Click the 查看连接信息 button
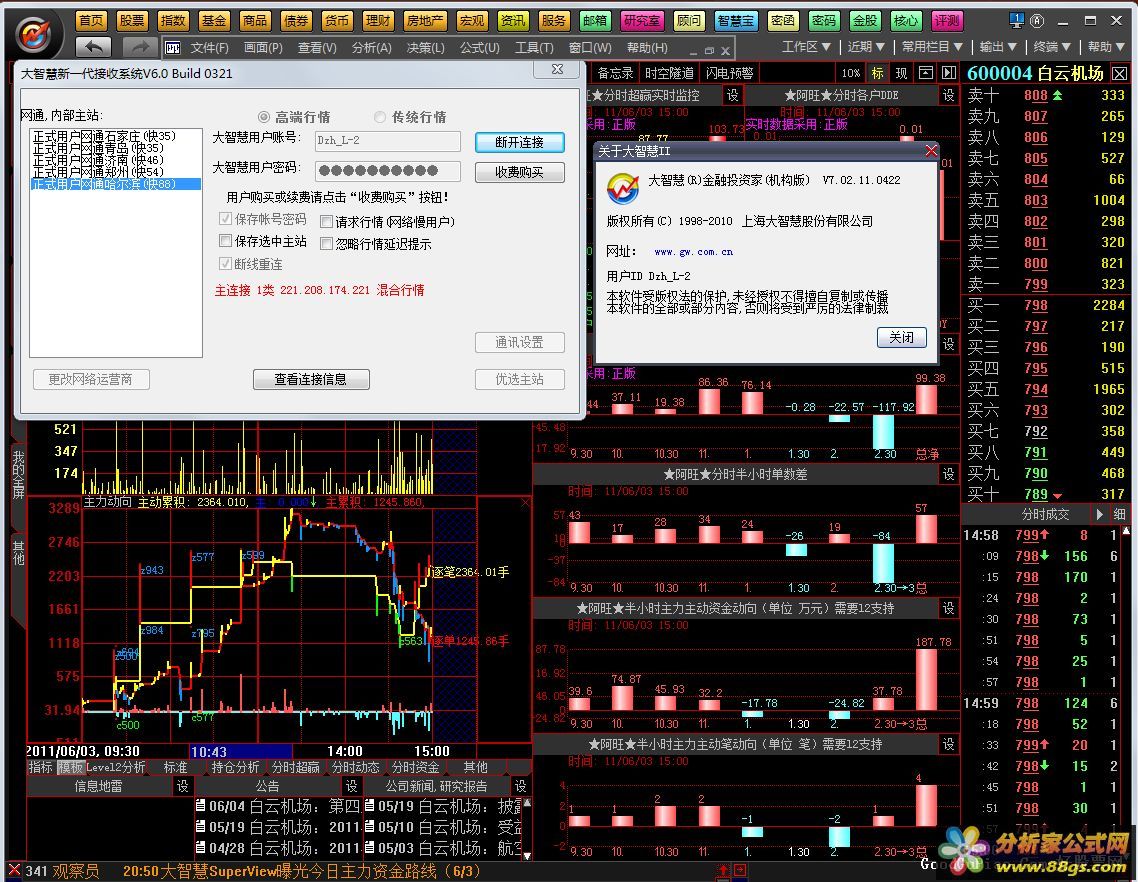 pyautogui.click(x=311, y=379)
